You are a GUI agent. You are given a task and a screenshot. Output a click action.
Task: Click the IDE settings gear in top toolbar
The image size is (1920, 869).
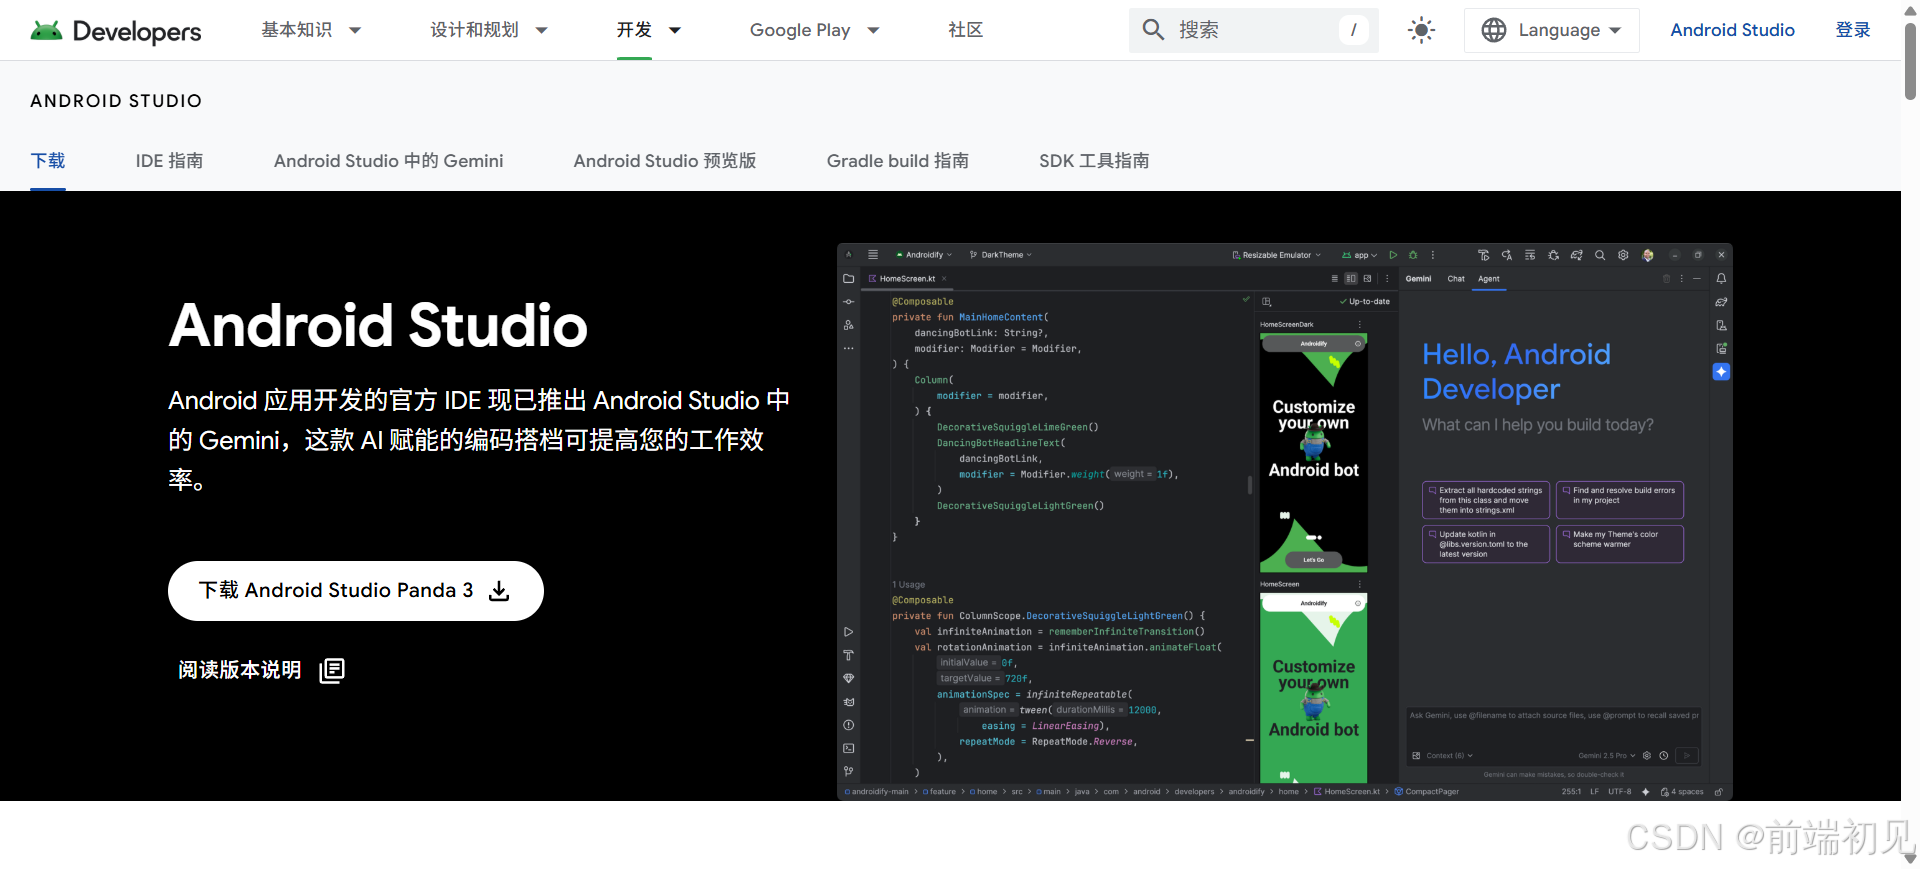tap(1623, 255)
